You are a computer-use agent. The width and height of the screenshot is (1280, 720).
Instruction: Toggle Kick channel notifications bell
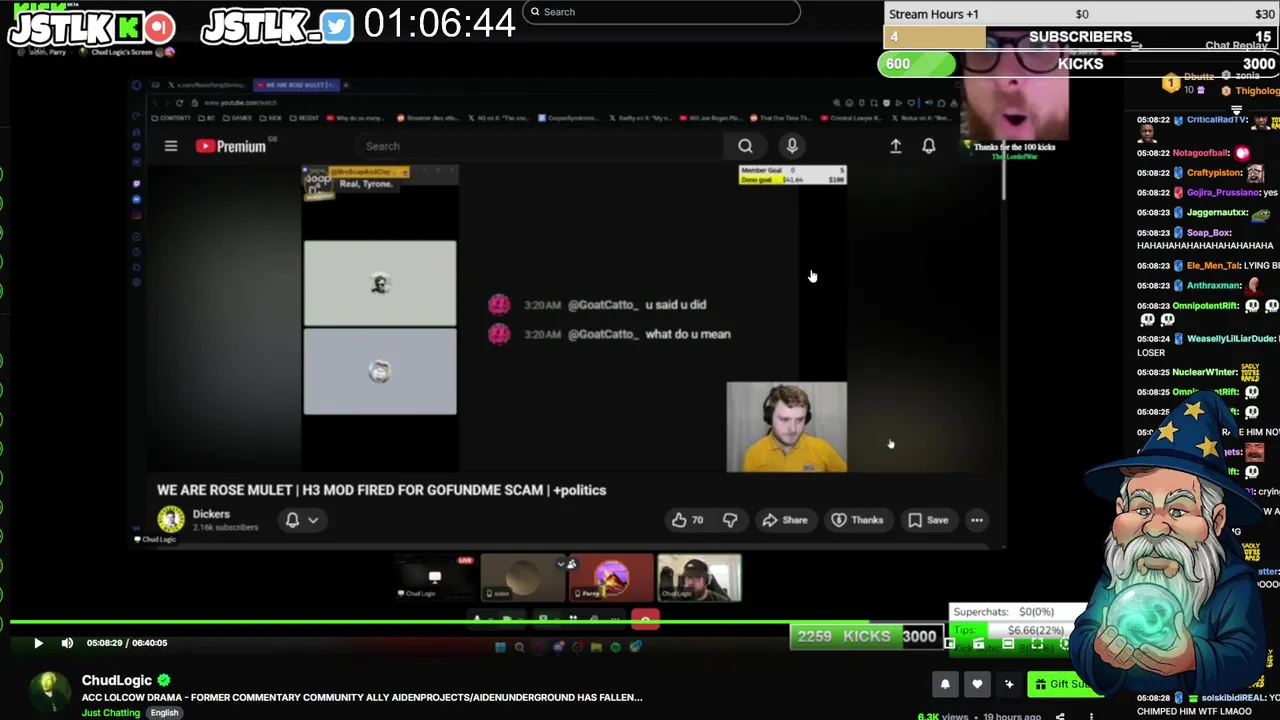point(945,684)
